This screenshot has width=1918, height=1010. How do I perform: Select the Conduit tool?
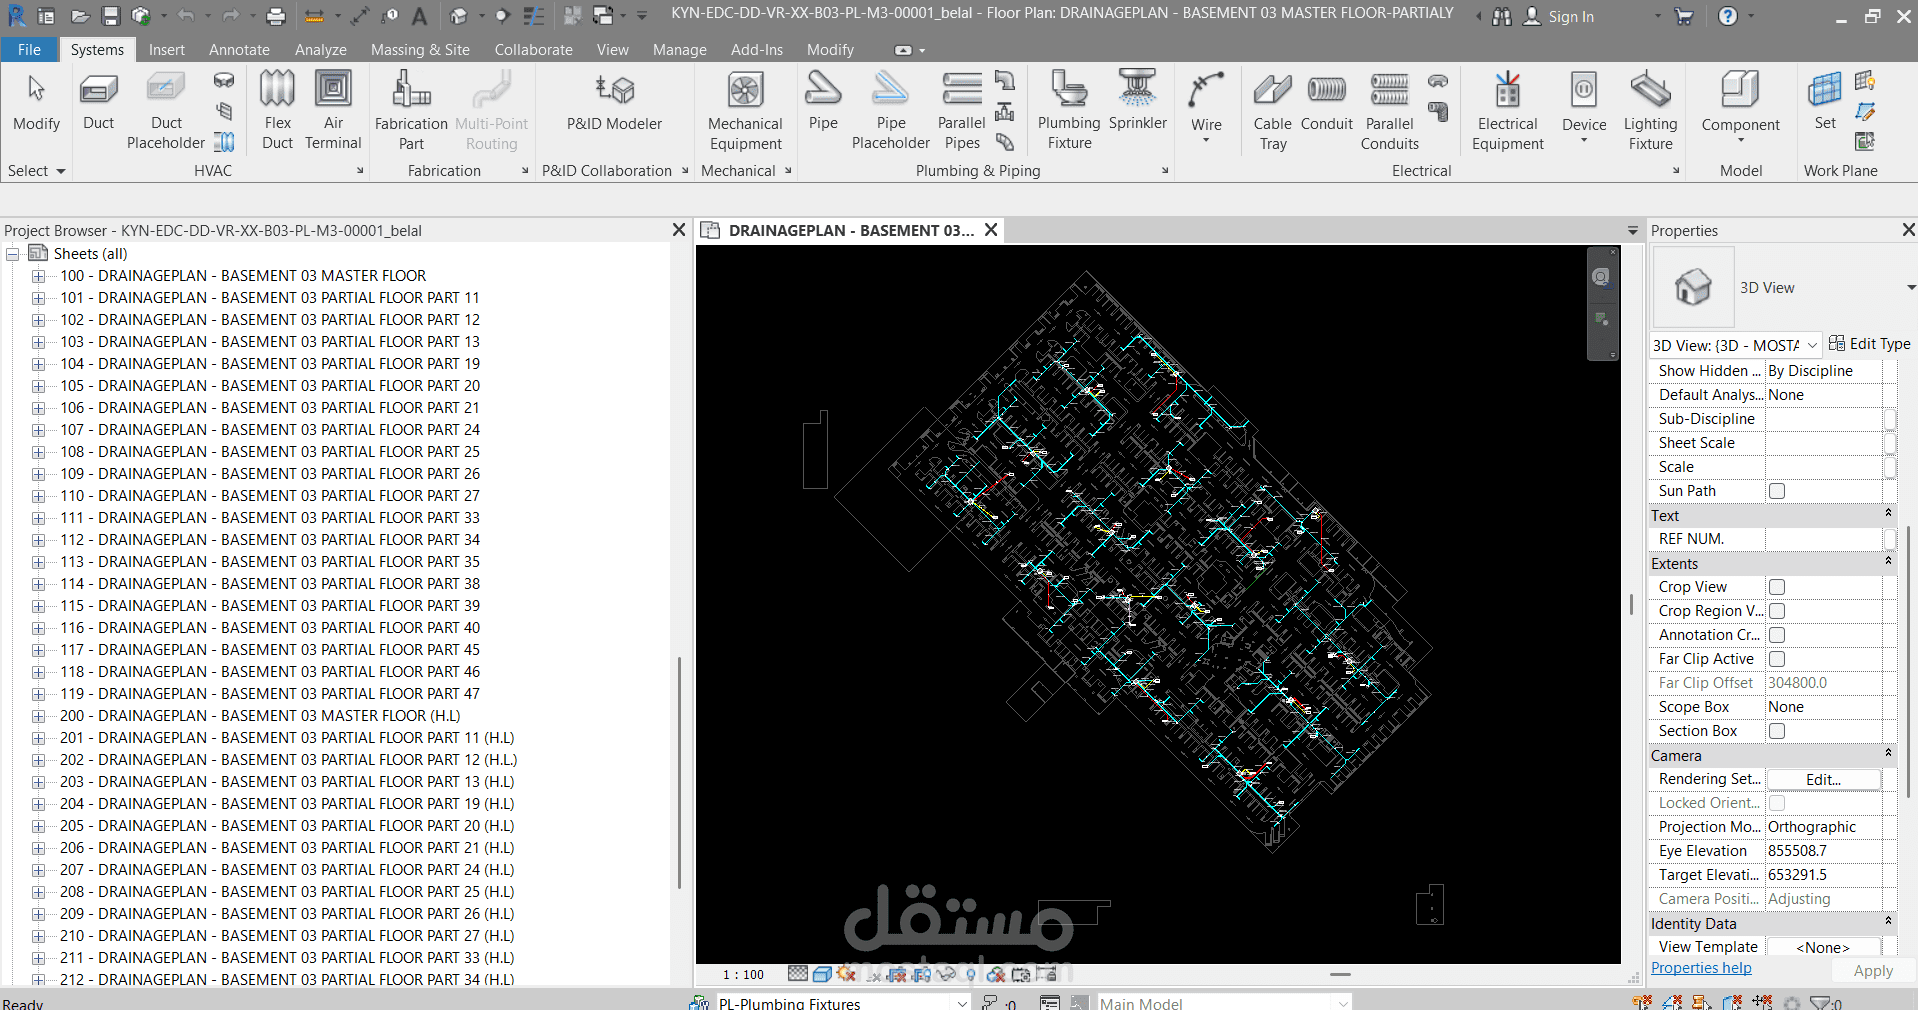point(1326,103)
